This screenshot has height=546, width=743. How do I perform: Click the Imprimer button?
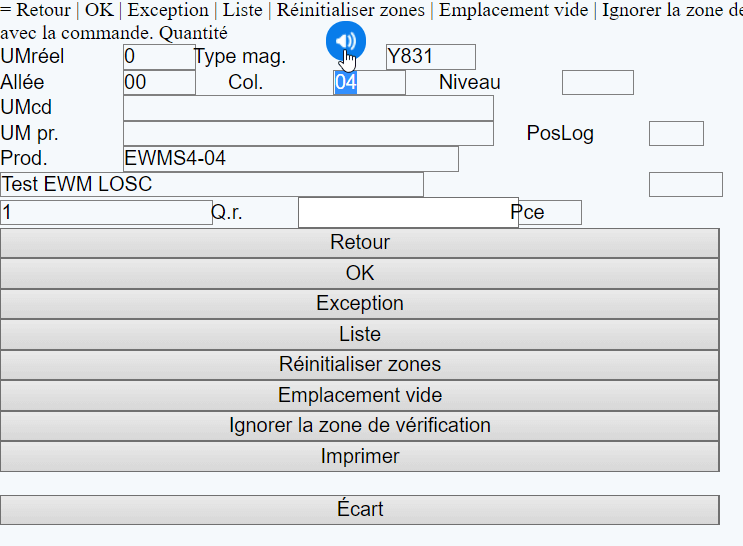[360, 456]
